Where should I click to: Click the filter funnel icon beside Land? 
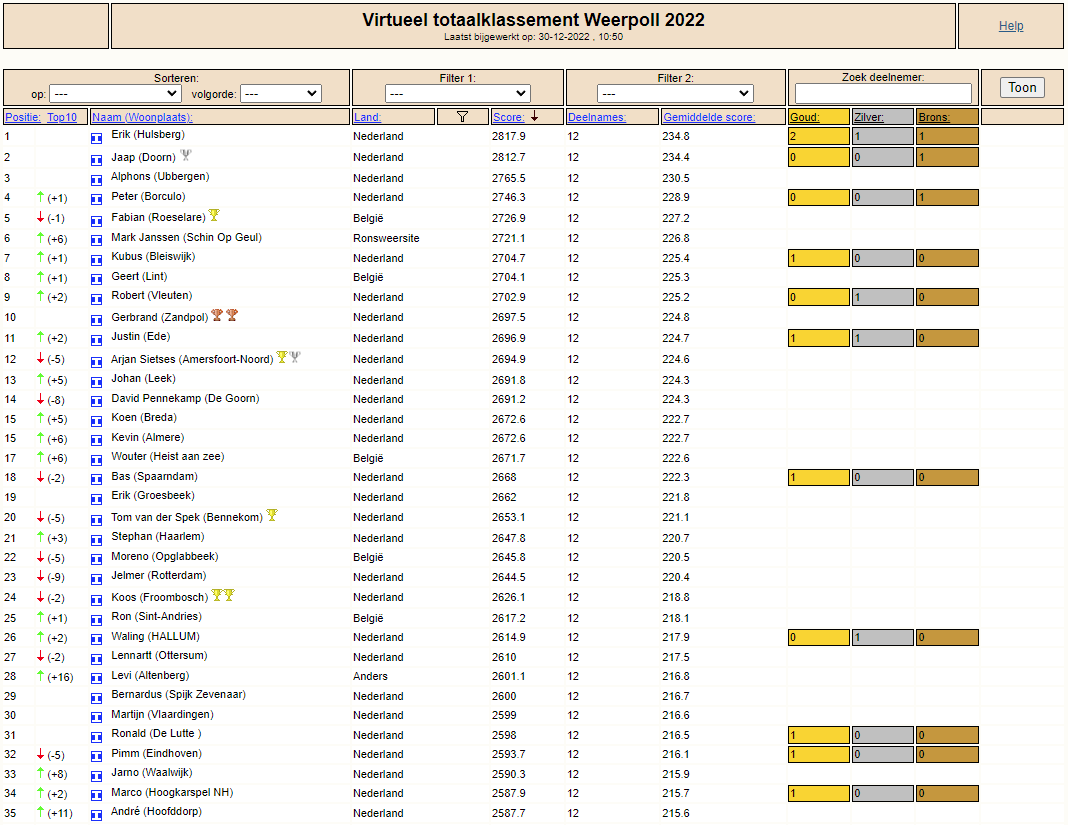pos(462,116)
